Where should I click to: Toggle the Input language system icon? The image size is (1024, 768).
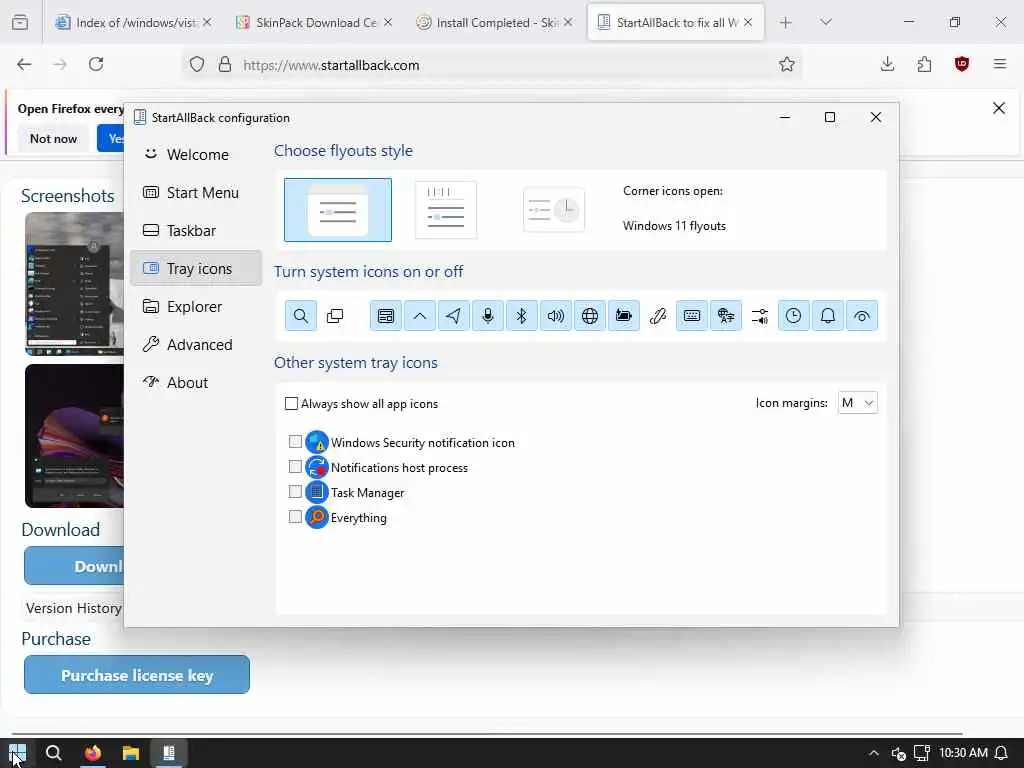pyautogui.click(x=726, y=316)
